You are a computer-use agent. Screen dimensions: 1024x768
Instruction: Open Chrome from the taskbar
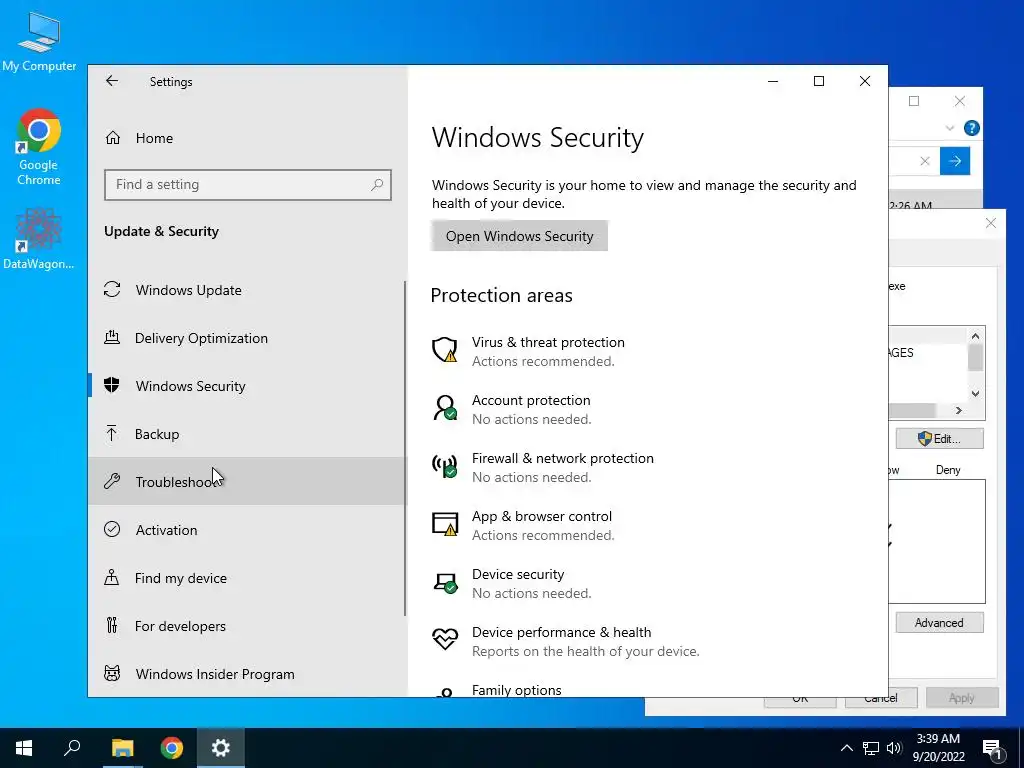pyautogui.click(x=172, y=748)
